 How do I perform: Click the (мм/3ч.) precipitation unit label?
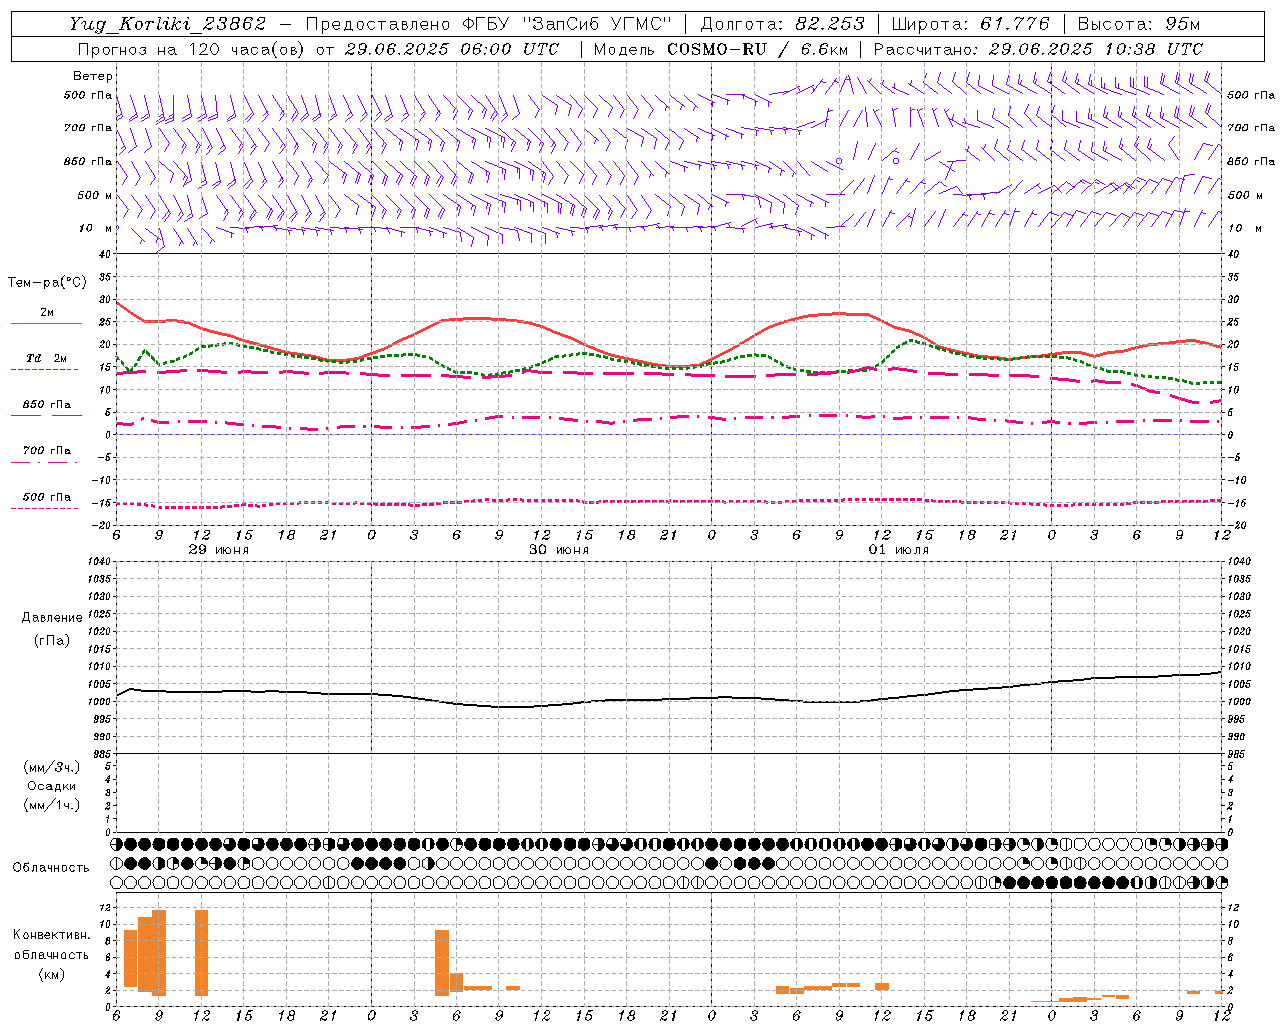(x=52, y=767)
